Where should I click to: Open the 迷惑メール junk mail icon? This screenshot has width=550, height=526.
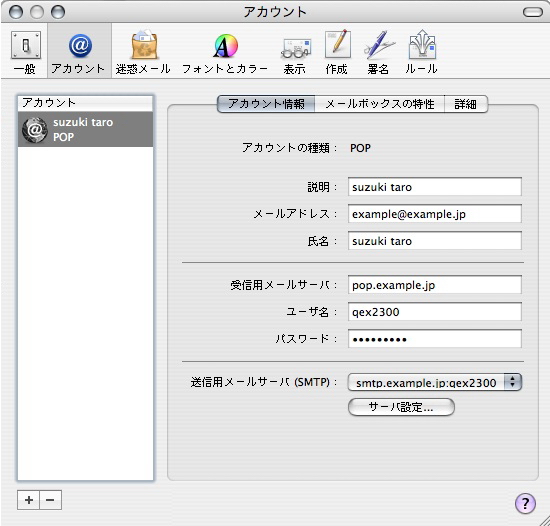click(144, 53)
